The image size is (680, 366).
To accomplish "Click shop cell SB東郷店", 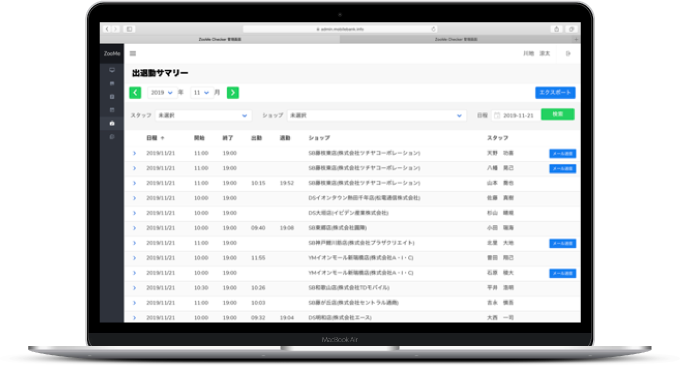I will (337, 228).
